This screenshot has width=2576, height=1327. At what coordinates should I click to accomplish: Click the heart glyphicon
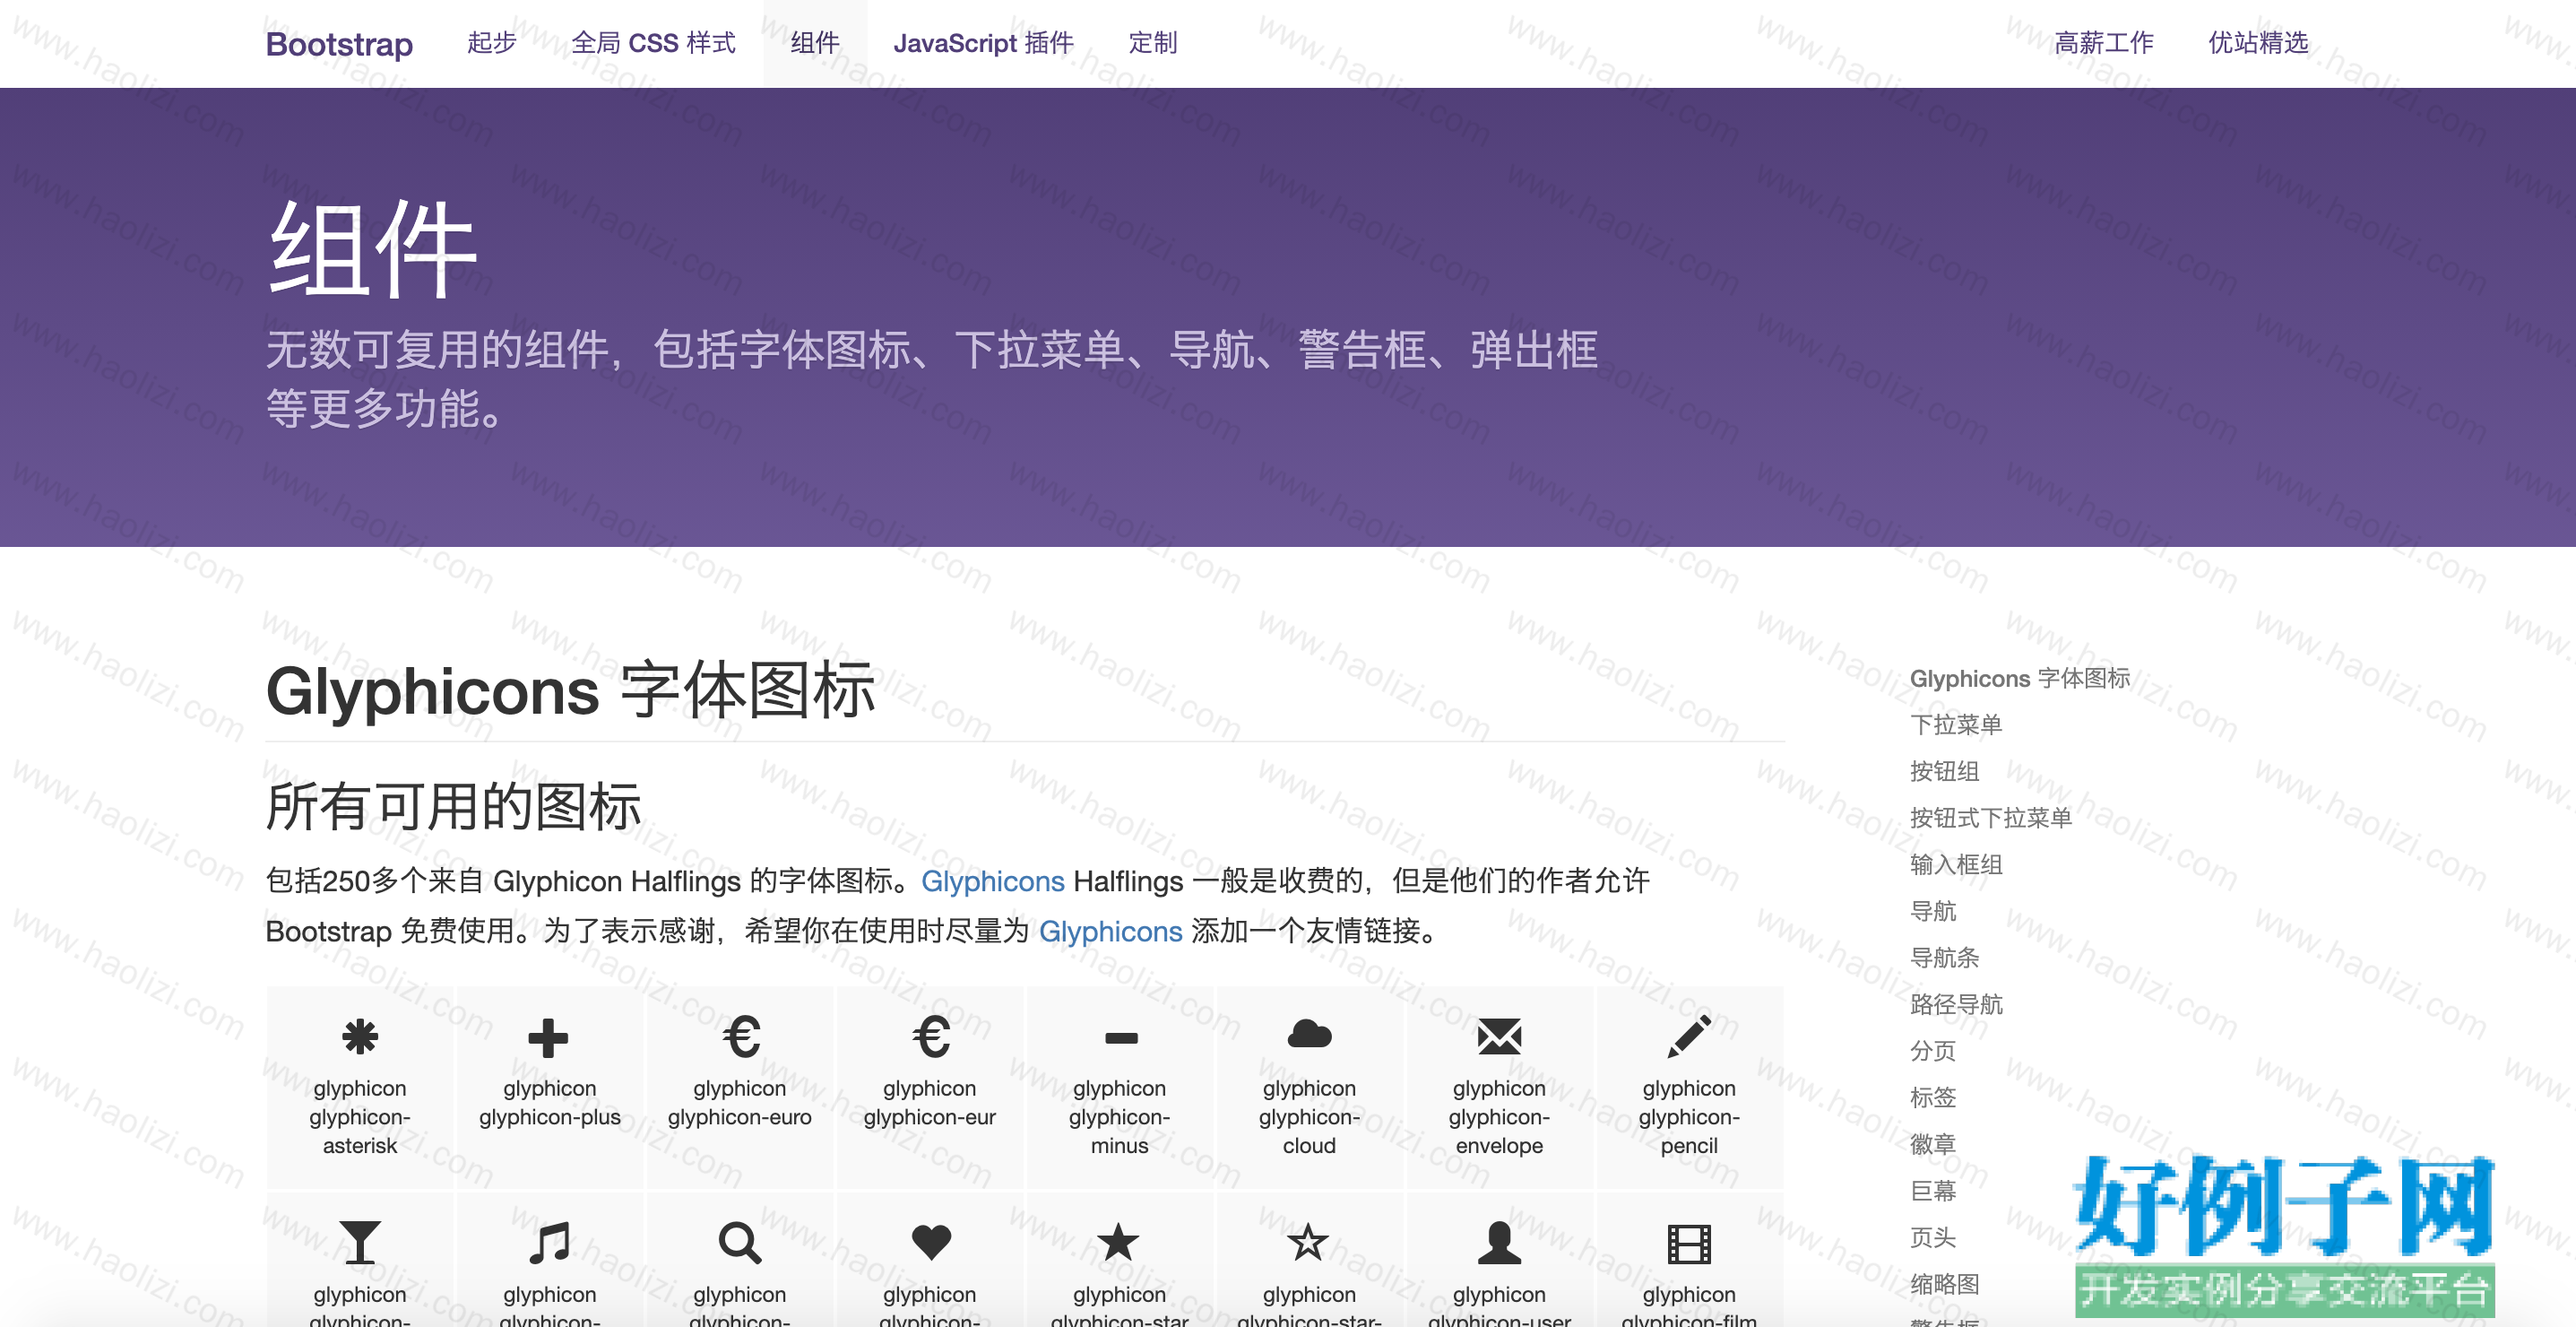(x=930, y=1242)
